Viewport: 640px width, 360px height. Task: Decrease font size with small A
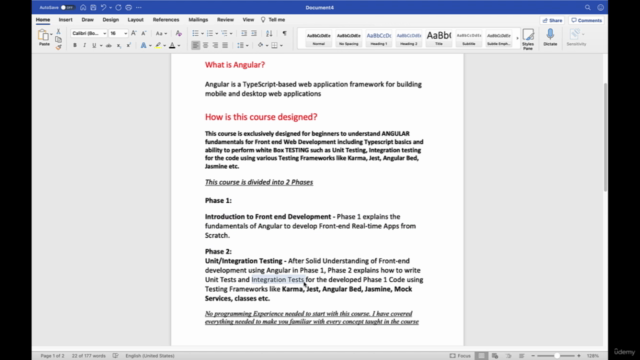pos(143,33)
